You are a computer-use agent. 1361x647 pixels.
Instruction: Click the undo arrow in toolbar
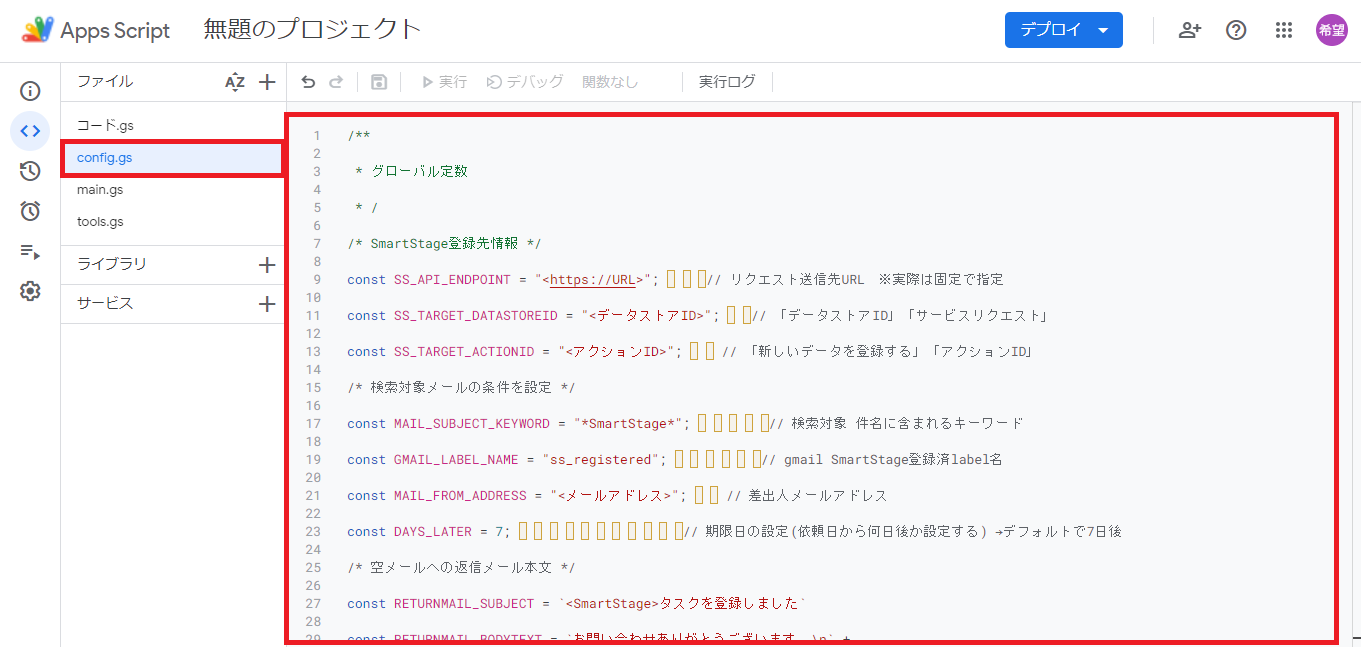pos(308,82)
